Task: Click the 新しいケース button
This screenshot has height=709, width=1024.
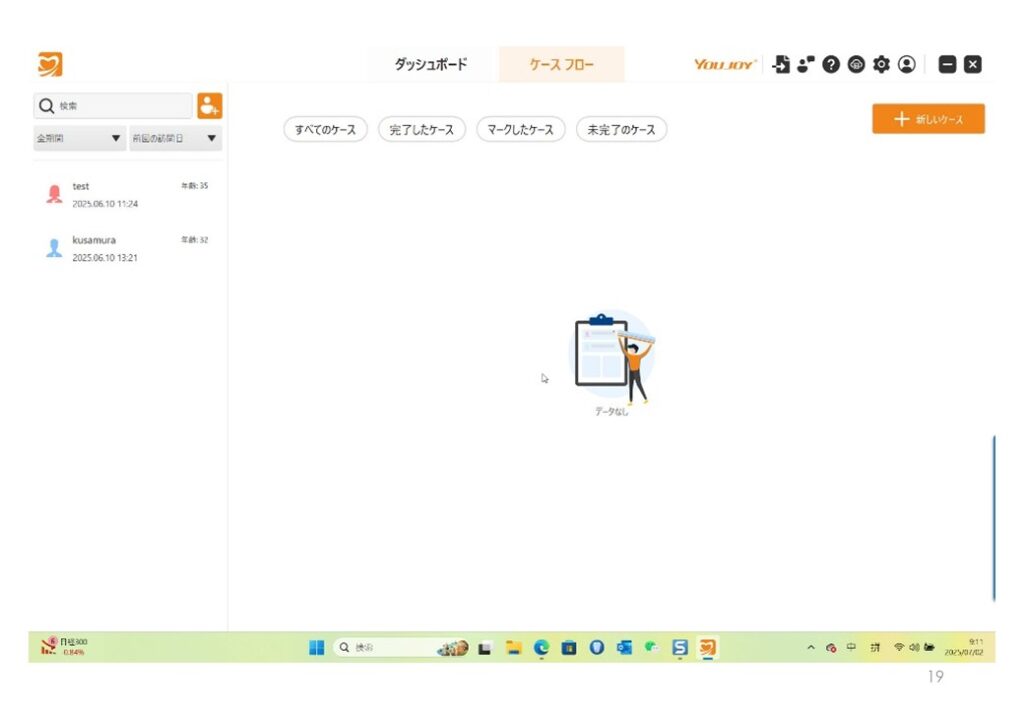Action: click(x=928, y=119)
